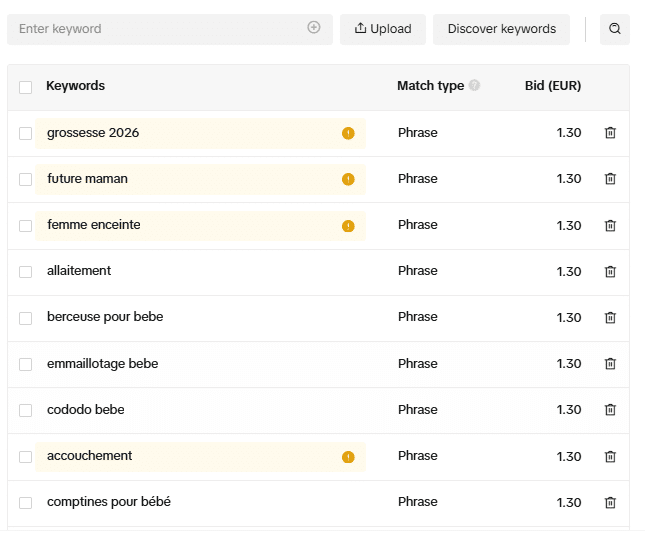Open Phrase match selector for 'accouchement'

(x=417, y=456)
